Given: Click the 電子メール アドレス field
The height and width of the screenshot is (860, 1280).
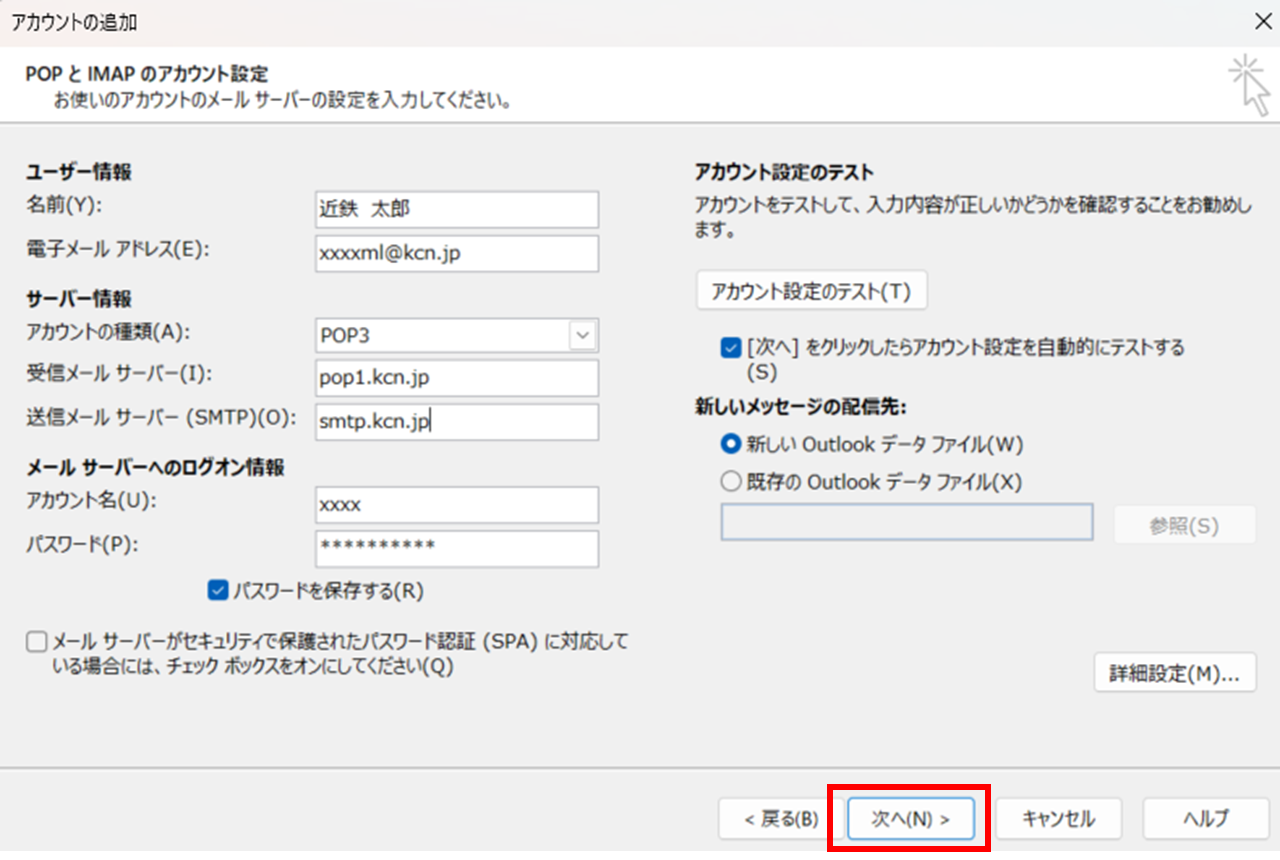Looking at the screenshot, I should 456,254.
